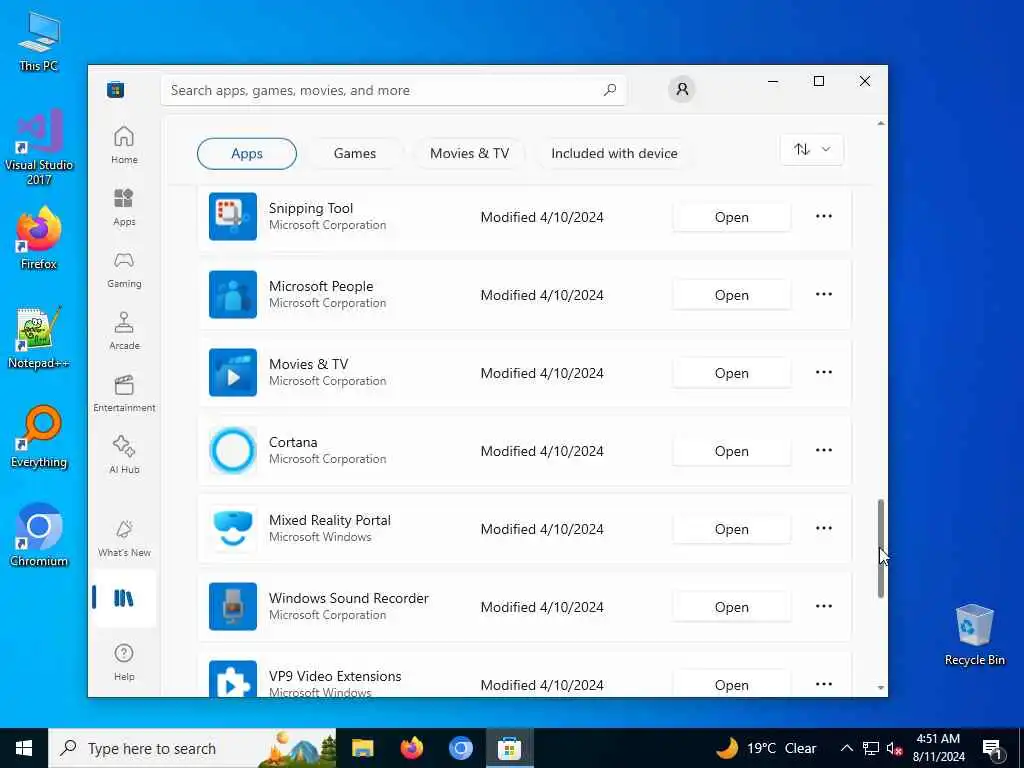Expand the sort order dropdown
Screen dimensions: 1024x768
tap(812, 150)
